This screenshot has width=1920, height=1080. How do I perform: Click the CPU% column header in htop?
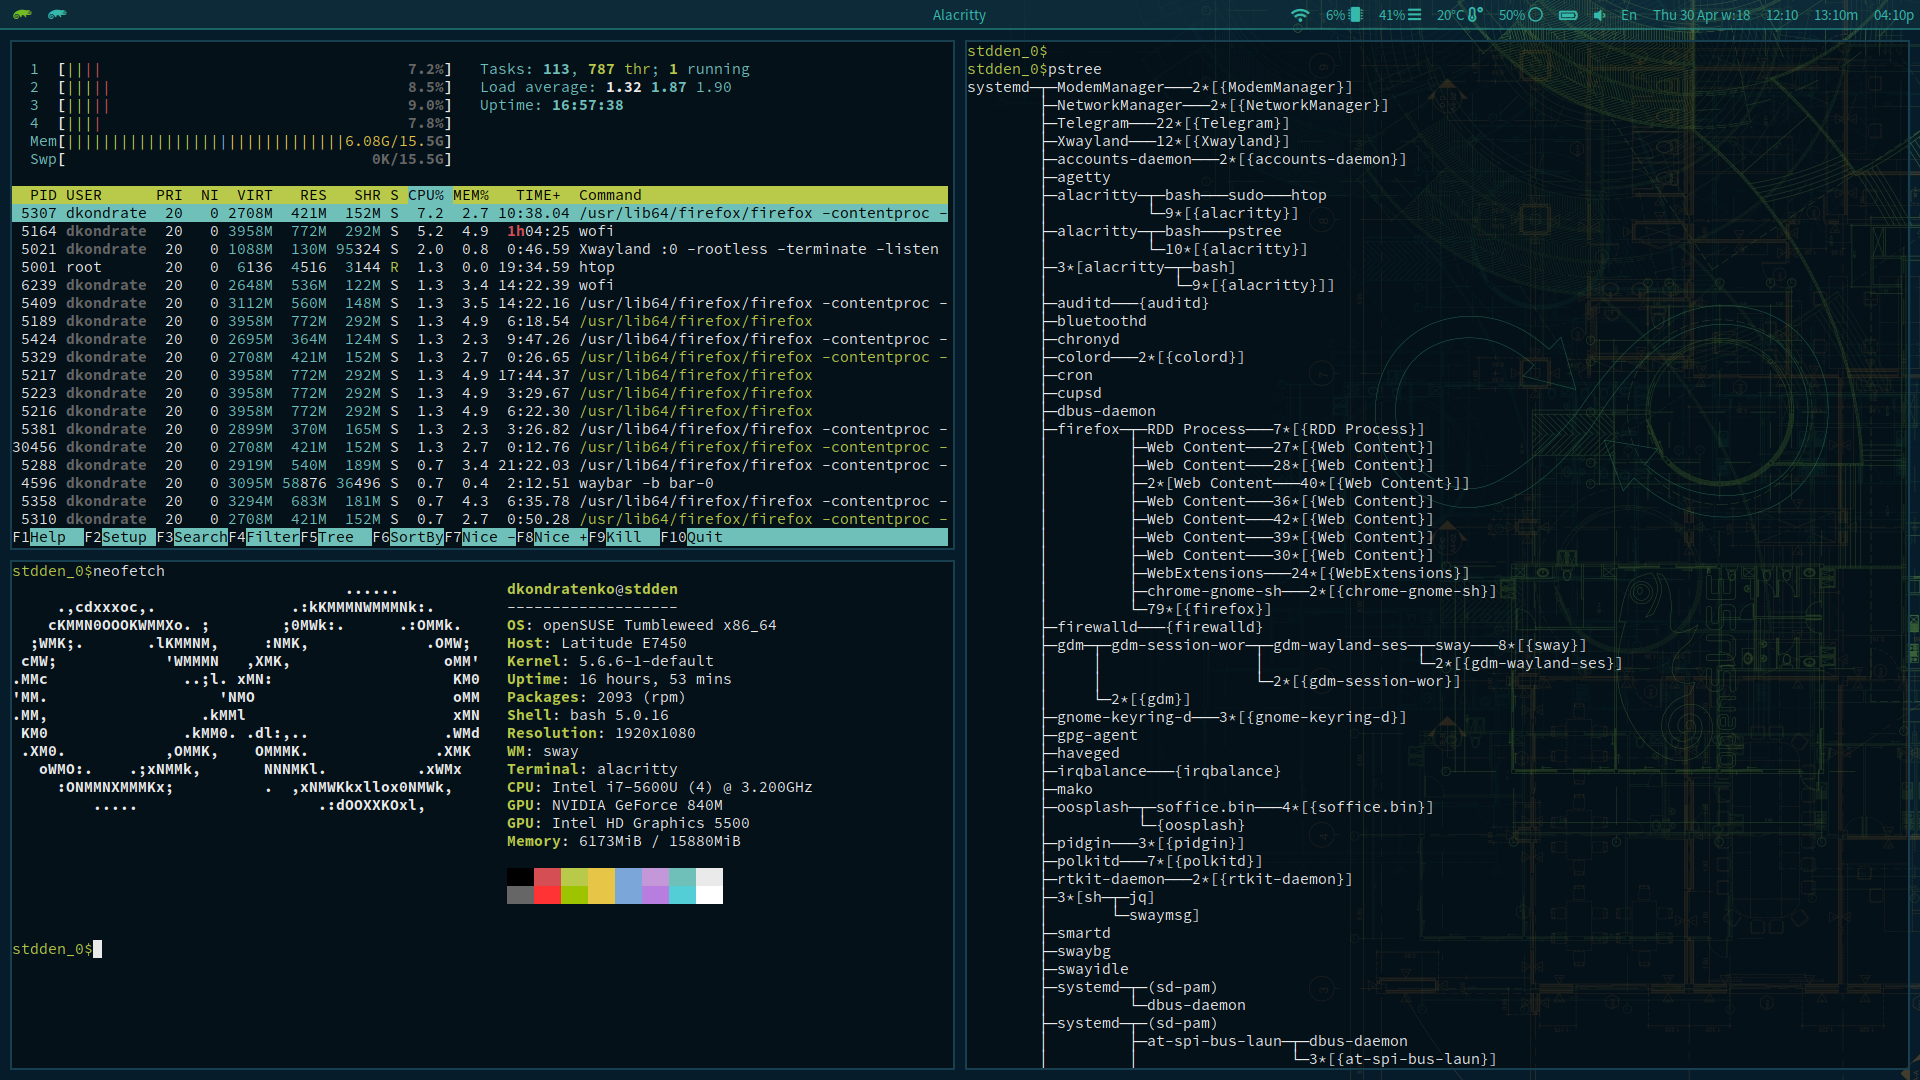425,195
